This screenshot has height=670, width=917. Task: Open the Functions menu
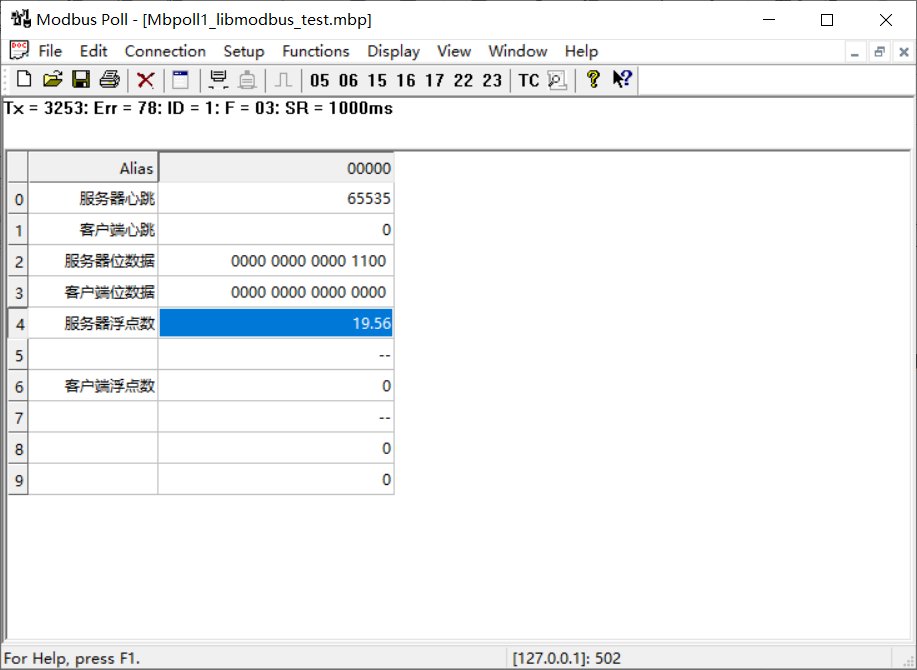click(x=316, y=51)
